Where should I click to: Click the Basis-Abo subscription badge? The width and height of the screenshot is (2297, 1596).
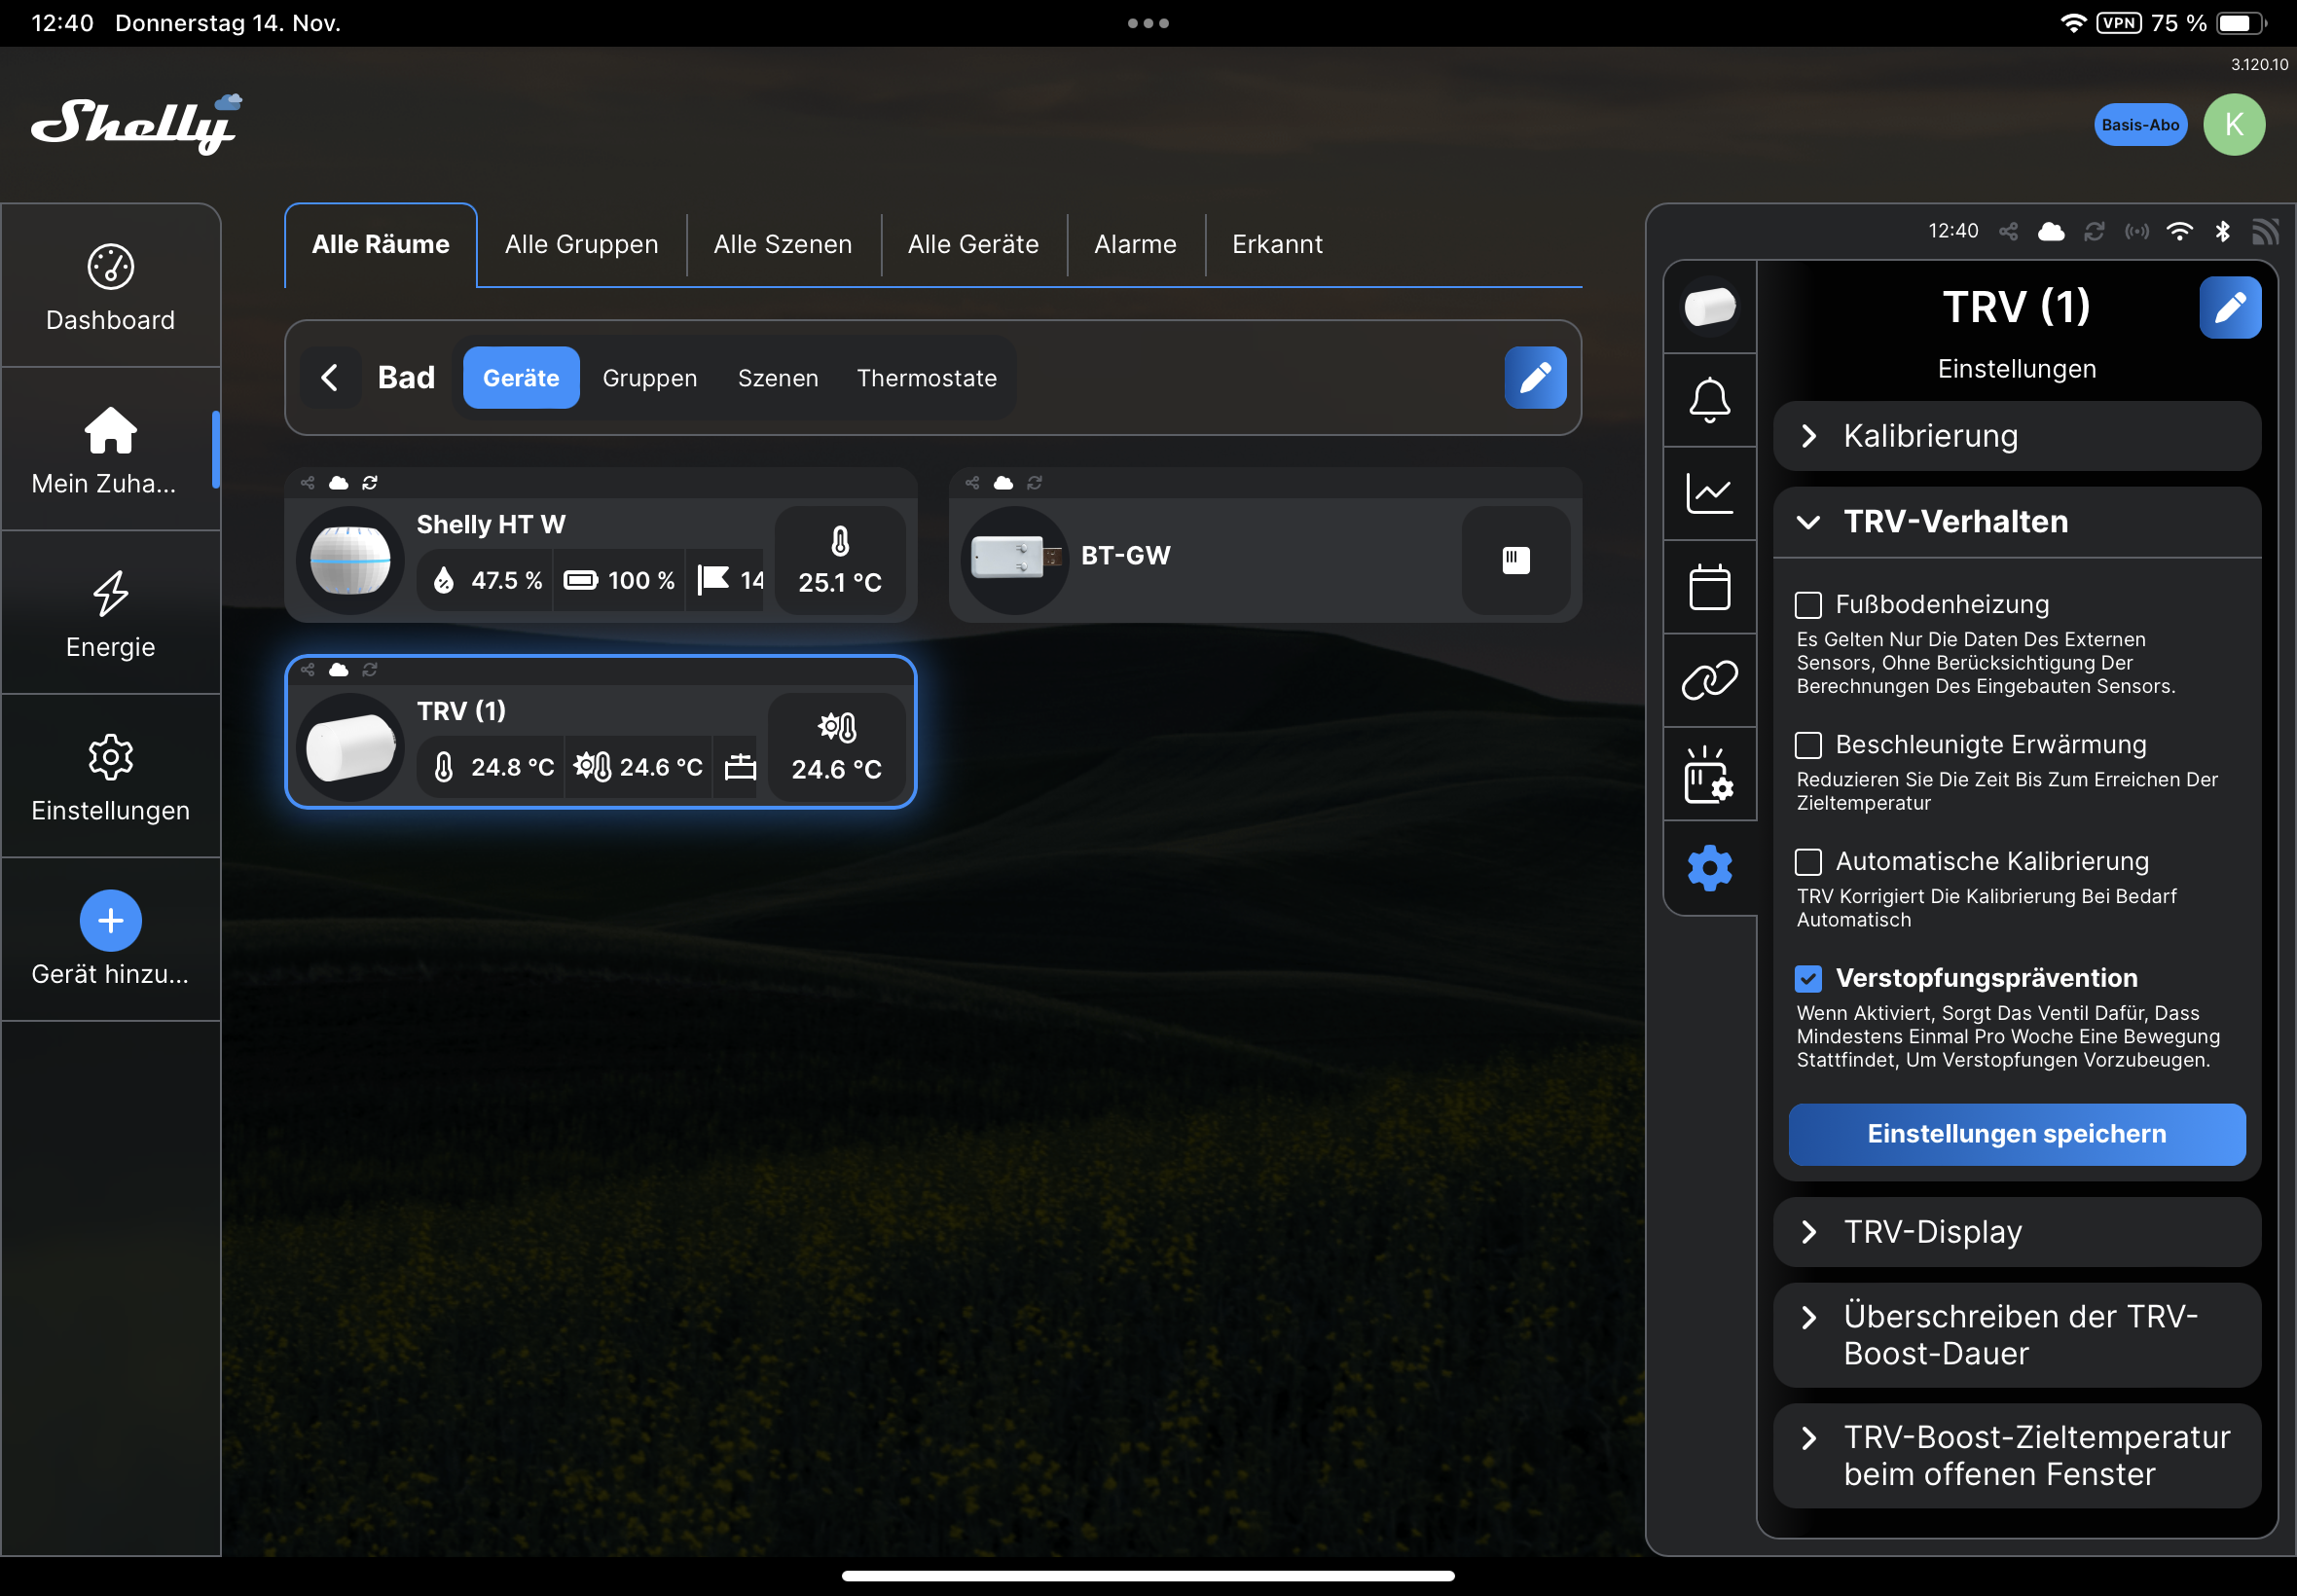pyautogui.click(x=2139, y=125)
